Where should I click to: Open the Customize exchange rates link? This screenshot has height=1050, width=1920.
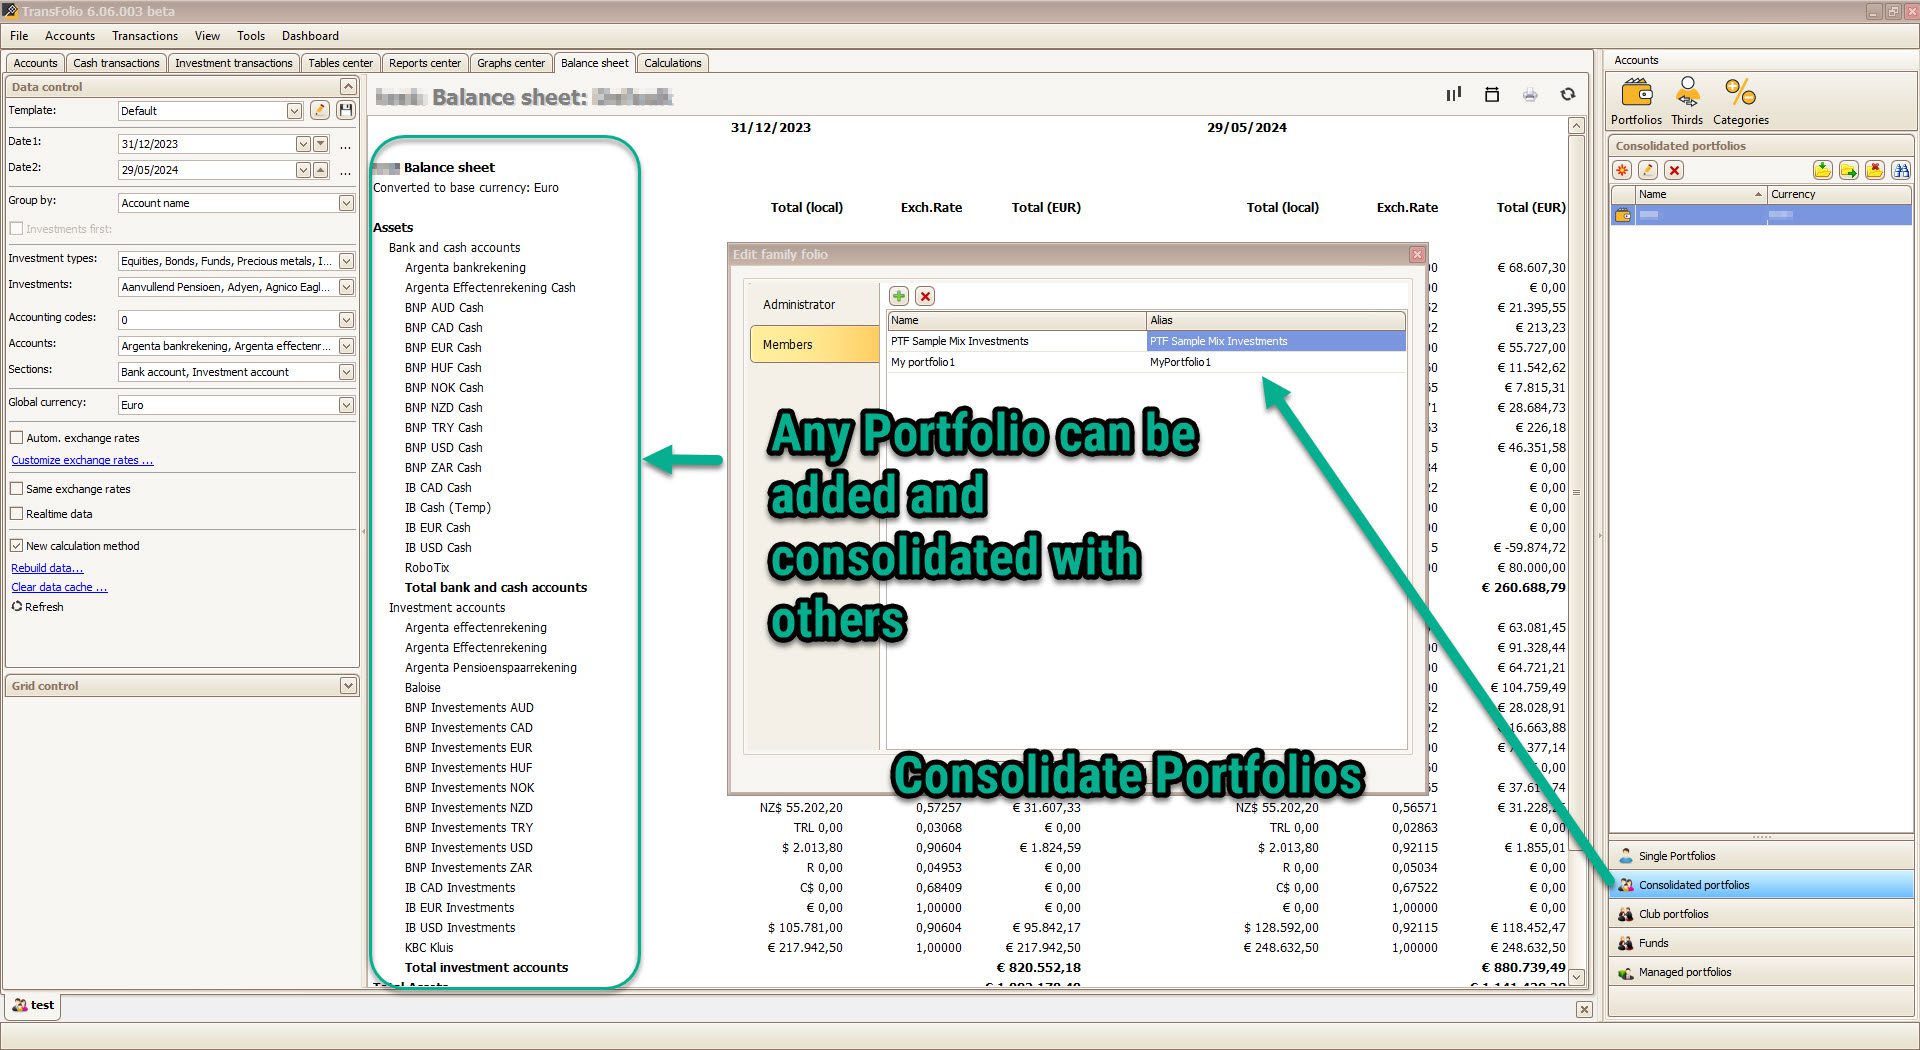pos(82,460)
